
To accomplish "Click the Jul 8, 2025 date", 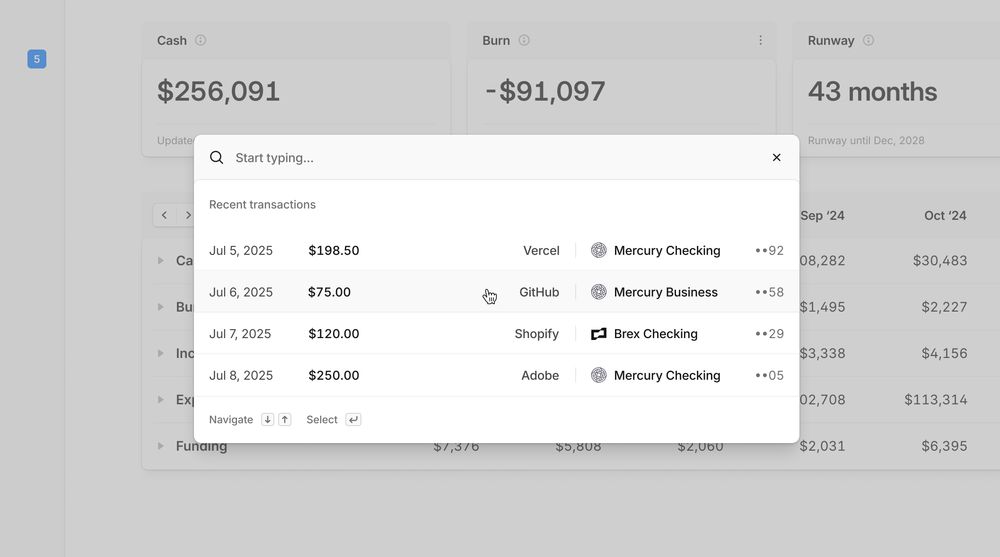I will pyautogui.click(x=240, y=375).
